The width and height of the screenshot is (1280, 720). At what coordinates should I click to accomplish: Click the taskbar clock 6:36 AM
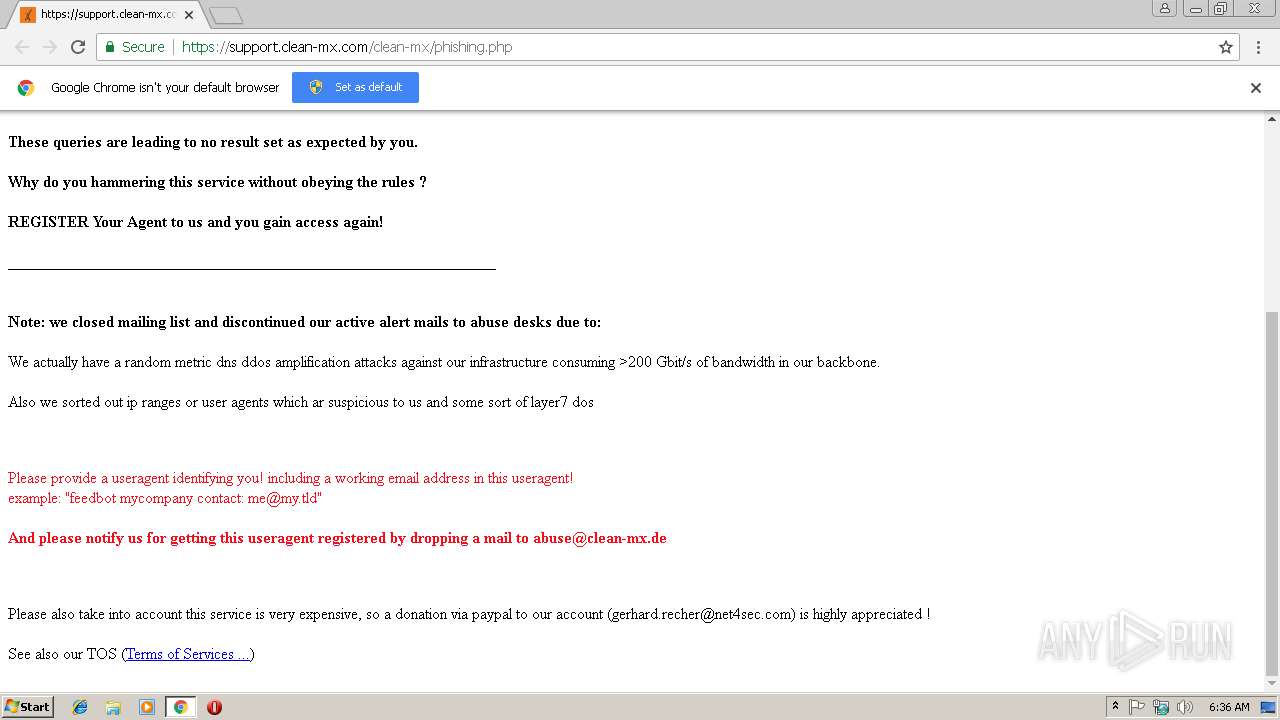click(x=1229, y=707)
